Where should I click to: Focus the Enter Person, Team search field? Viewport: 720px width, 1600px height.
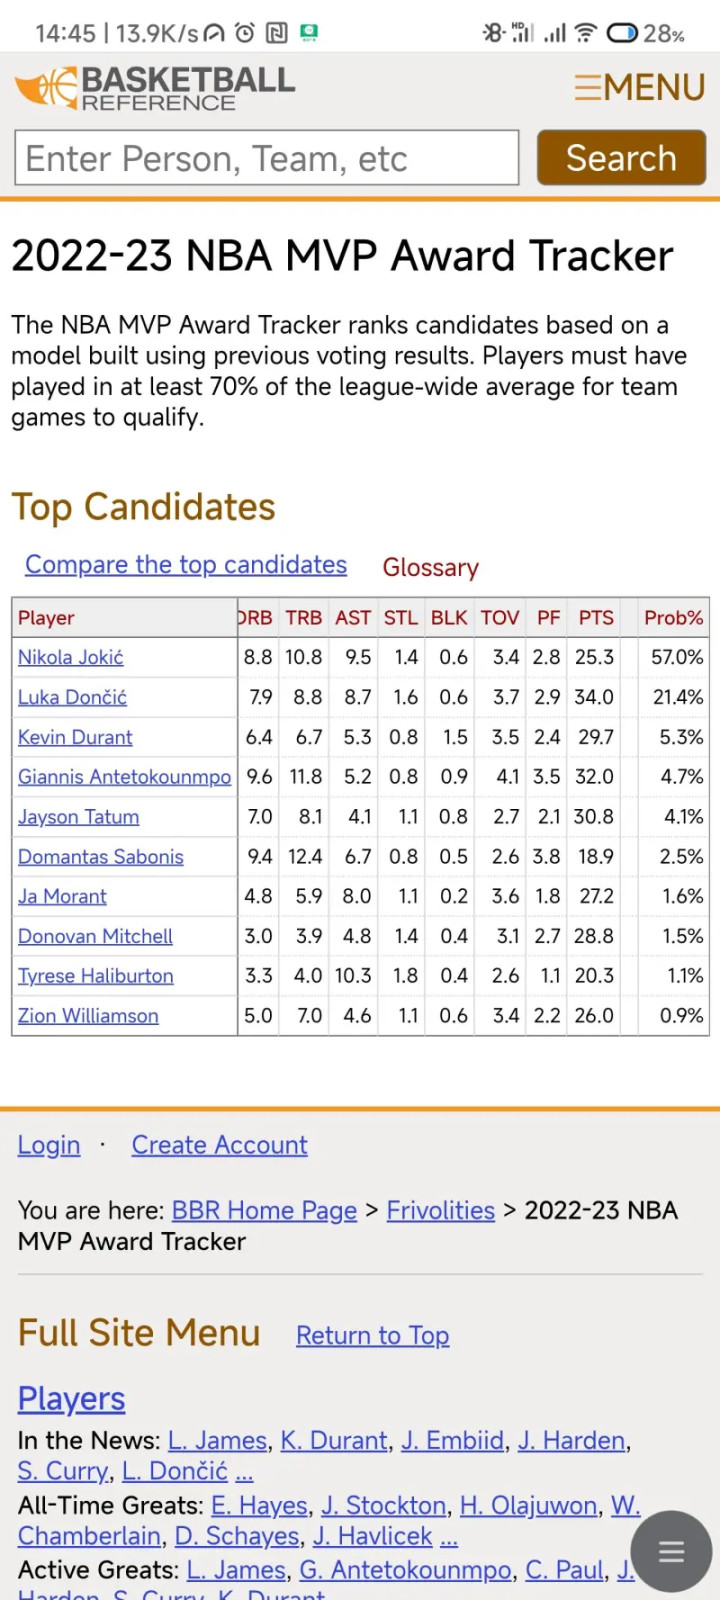(267, 158)
